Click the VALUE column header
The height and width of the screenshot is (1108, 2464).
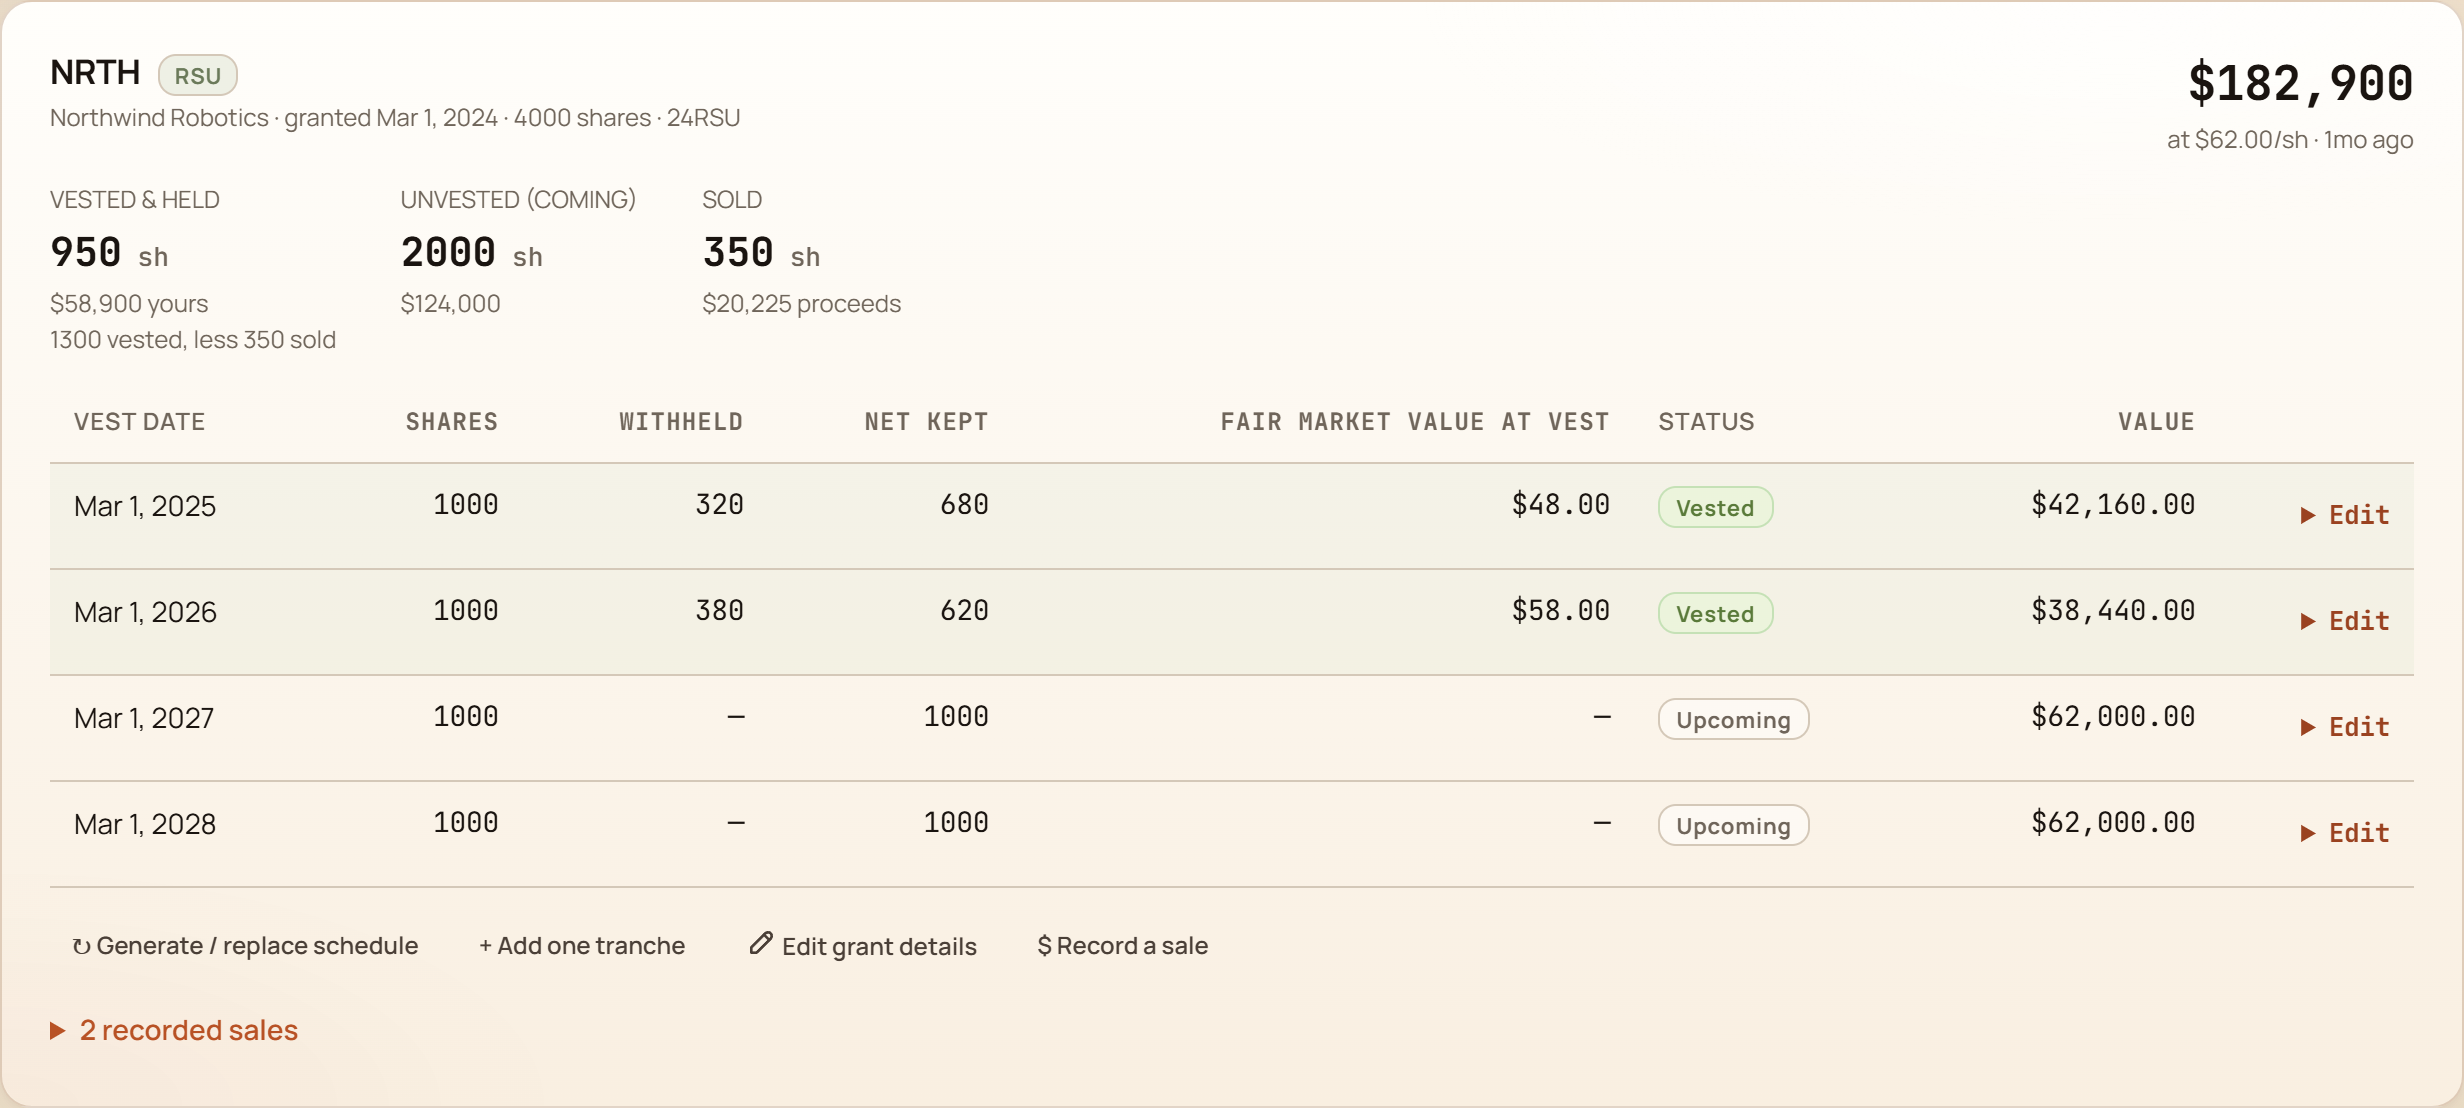pyautogui.click(x=2157, y=422)
